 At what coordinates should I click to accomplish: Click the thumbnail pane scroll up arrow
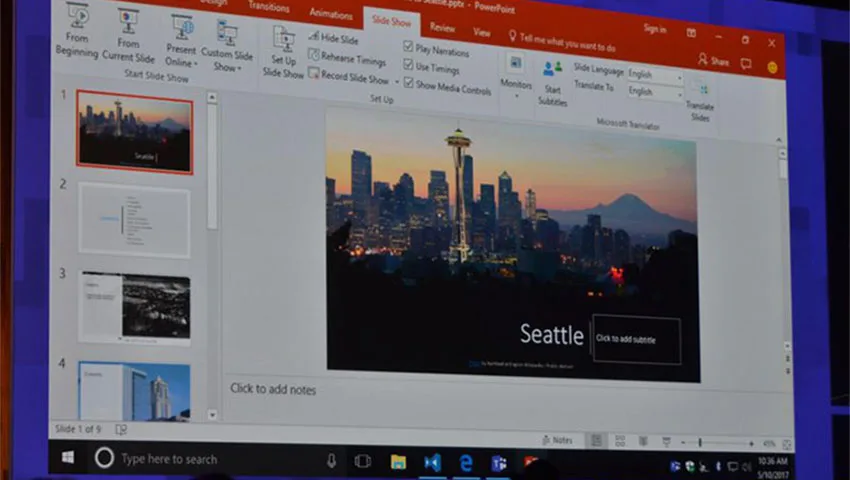pos(212,98)
